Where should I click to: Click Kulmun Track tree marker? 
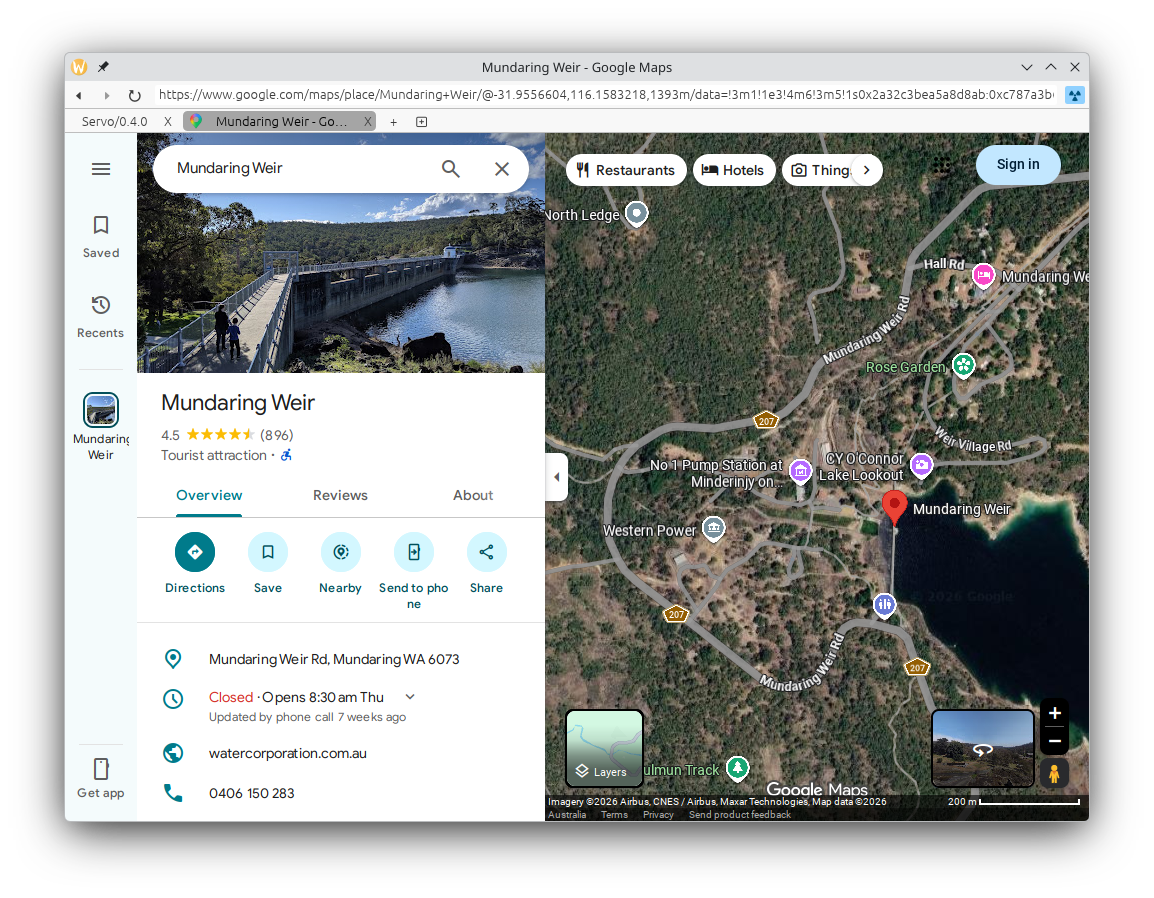[737, 768]
